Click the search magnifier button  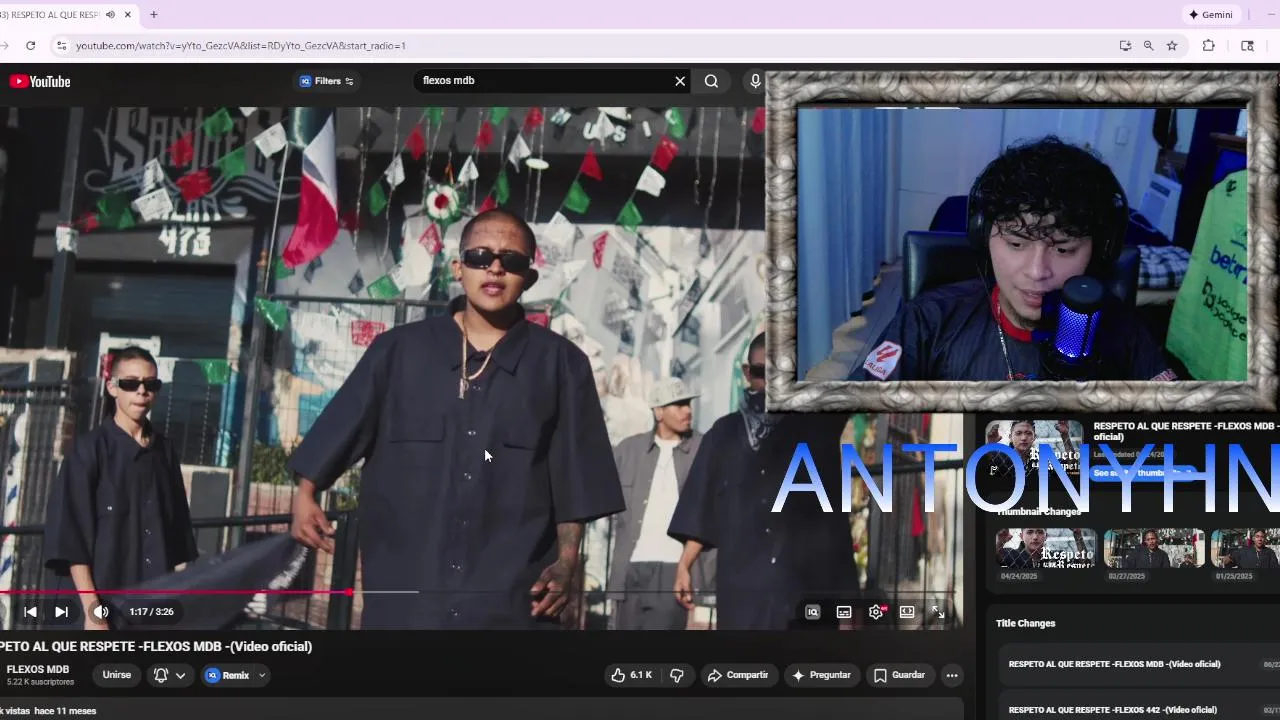711,81
